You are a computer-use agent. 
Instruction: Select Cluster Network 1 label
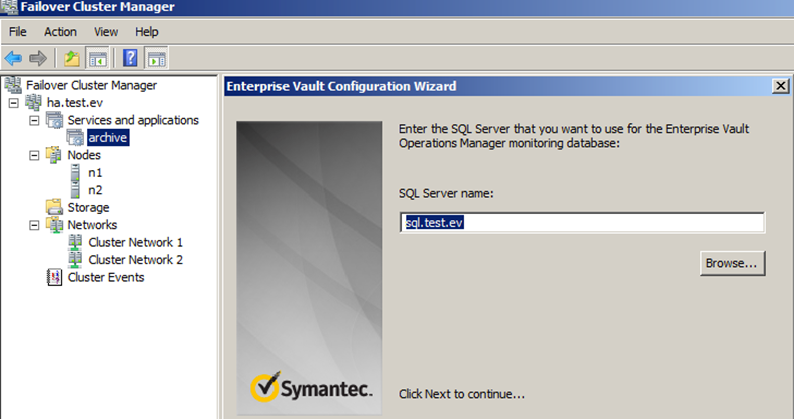coord(136,242)
